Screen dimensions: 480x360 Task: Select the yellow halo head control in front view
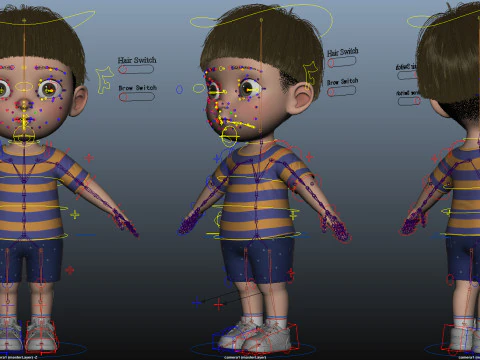coord(47,19)
